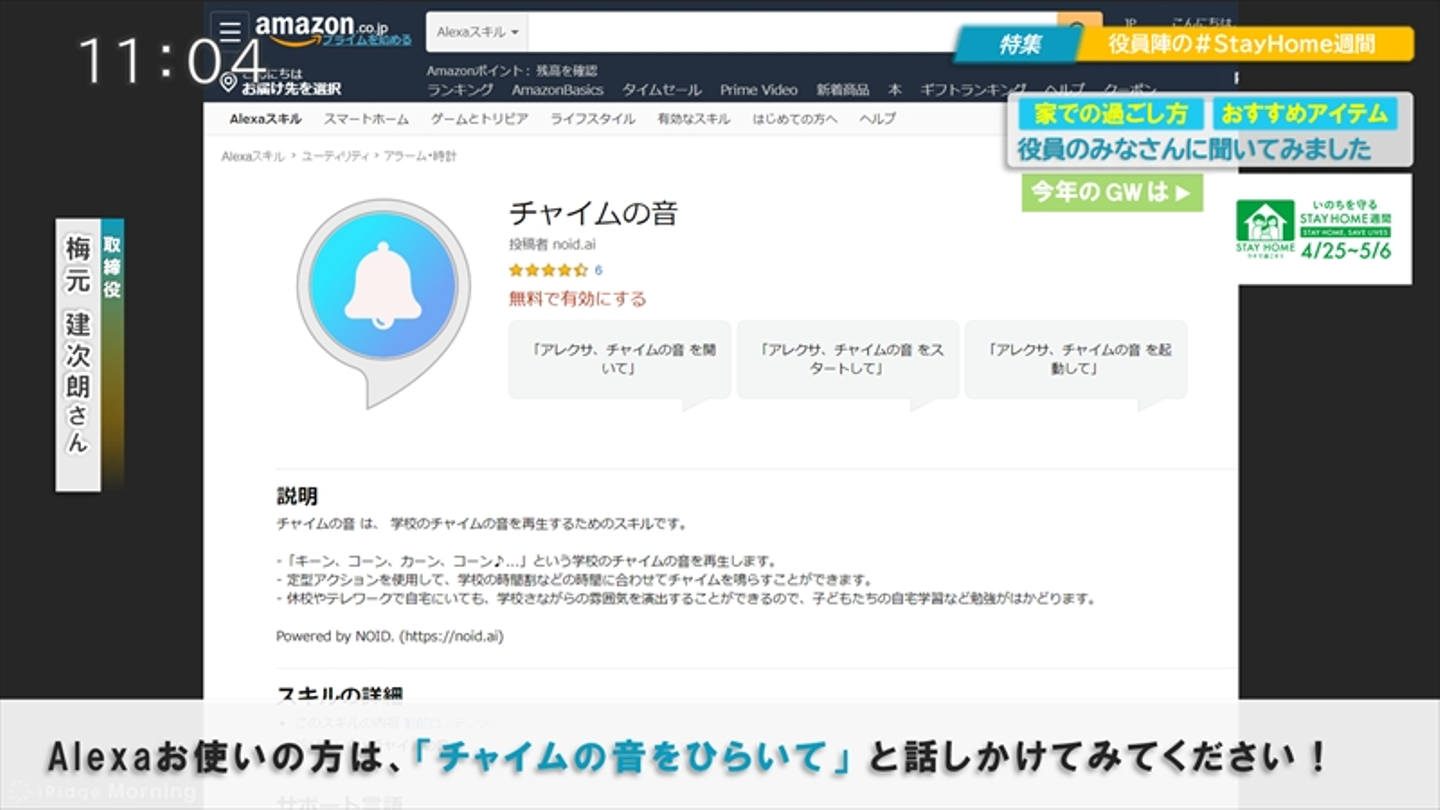The height and width of the screenshot is (810, 1440).
Task: Click the 今年のGWは arrow banner
Action: point(1112,192)
